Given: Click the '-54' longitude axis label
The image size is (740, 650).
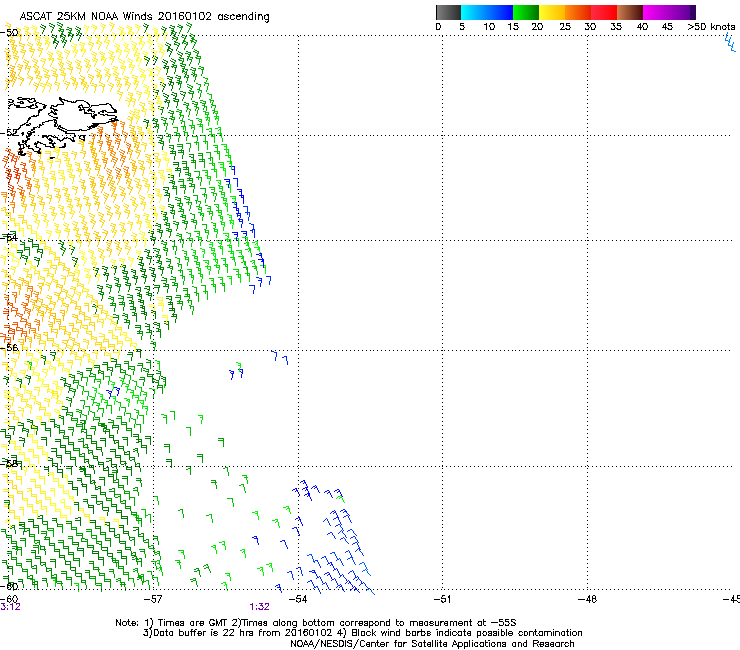Looking at the screenshot, I should 297,599.
